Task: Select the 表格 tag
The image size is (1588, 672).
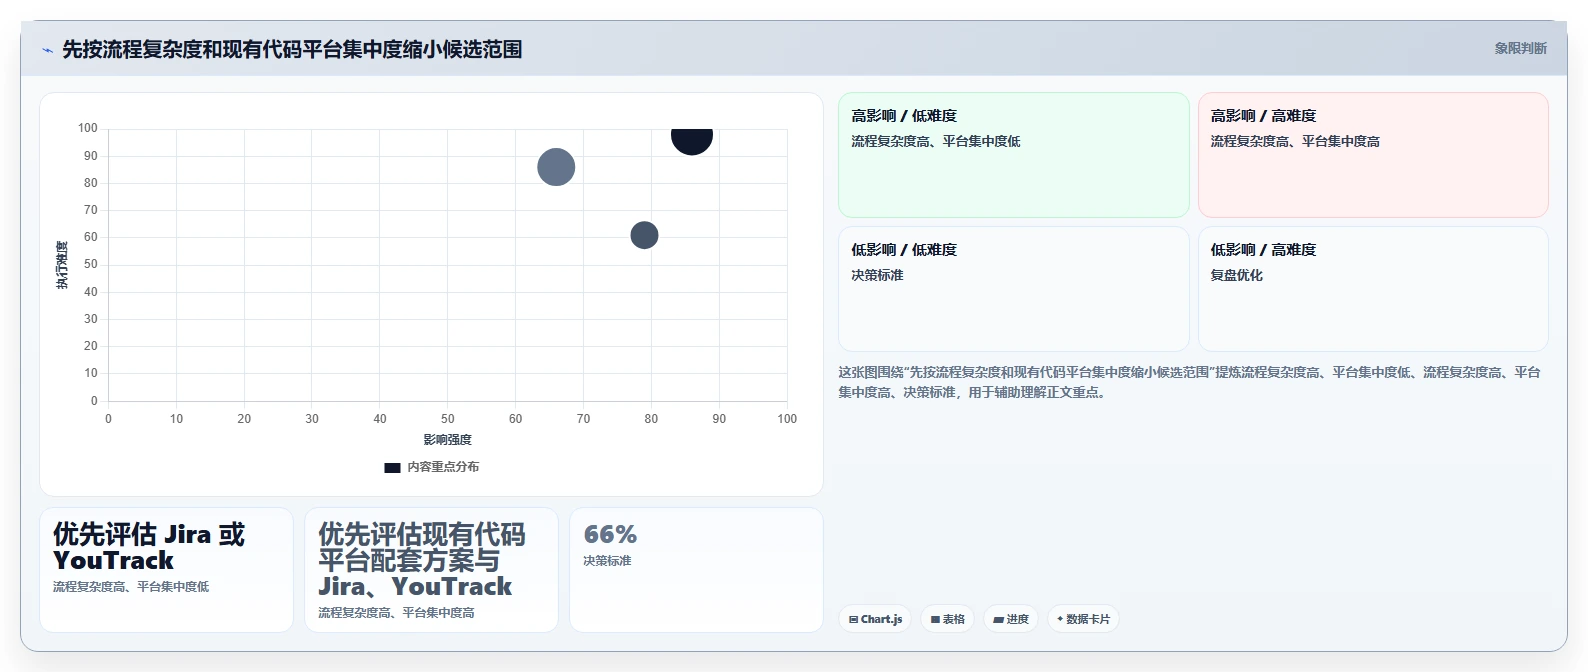Action: tap(947, 619)
